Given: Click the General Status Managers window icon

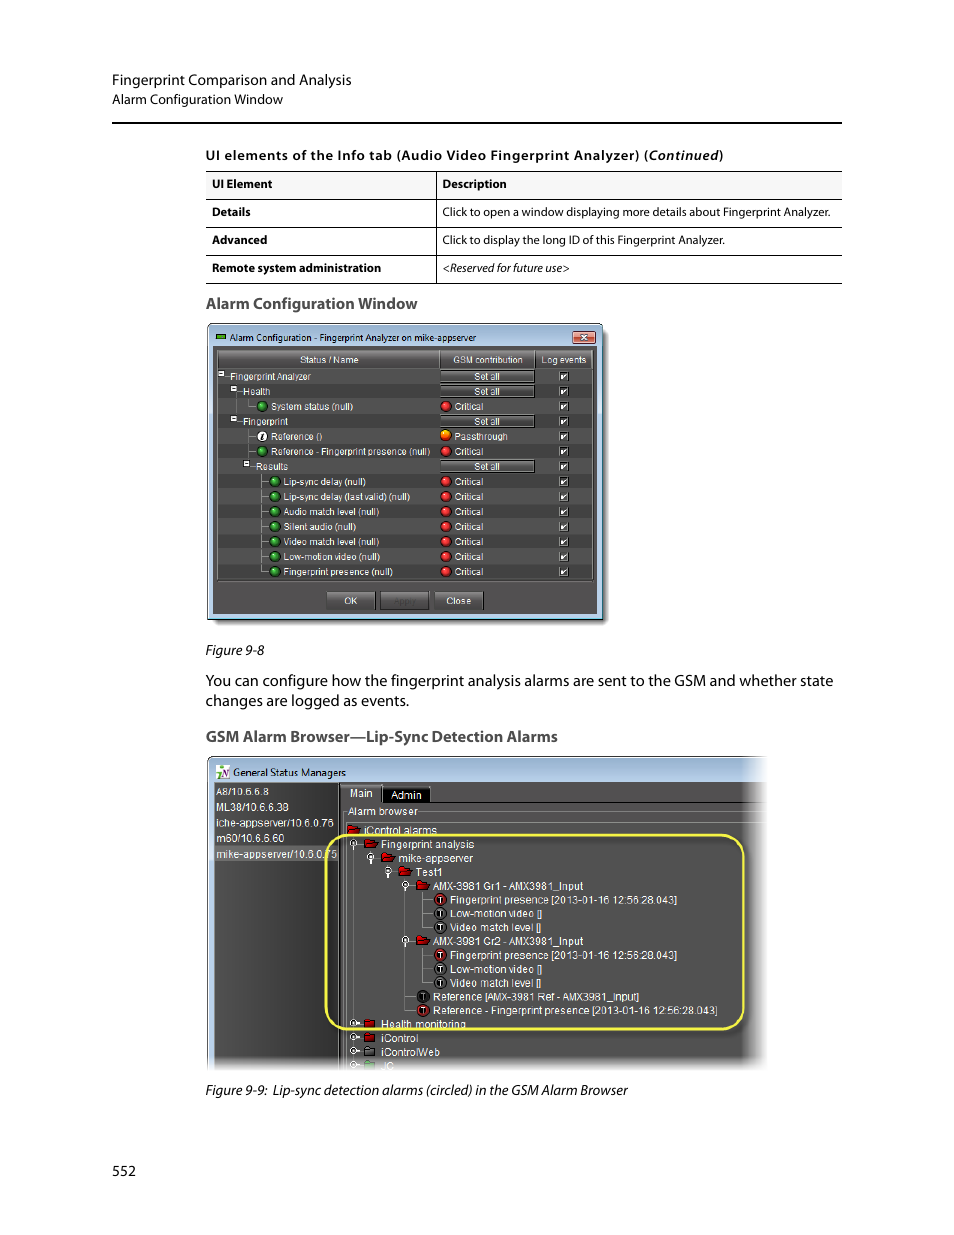Looking at the screenshot, I should pyautogui.click(x=223, y=772).
